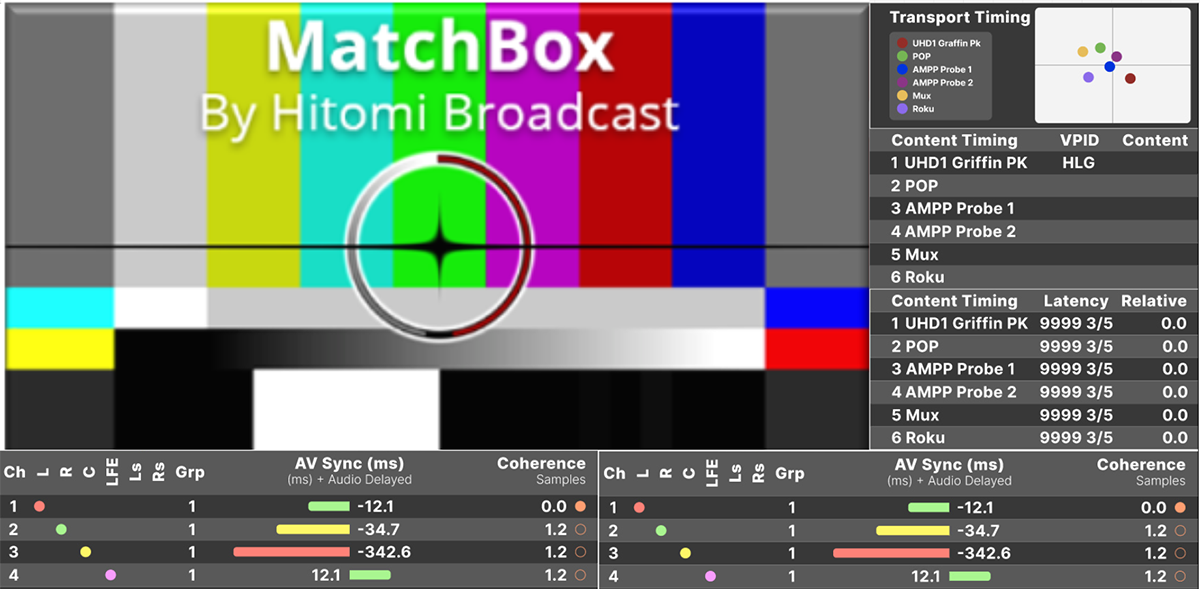
Task: Click the 12.1 AV sync value in left panel
Action: 327,575
